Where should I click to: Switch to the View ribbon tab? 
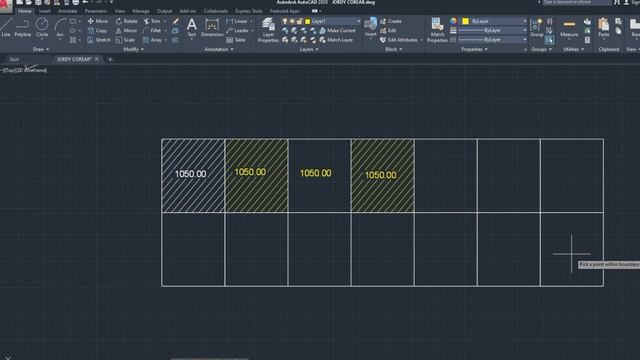click(120, 11)
